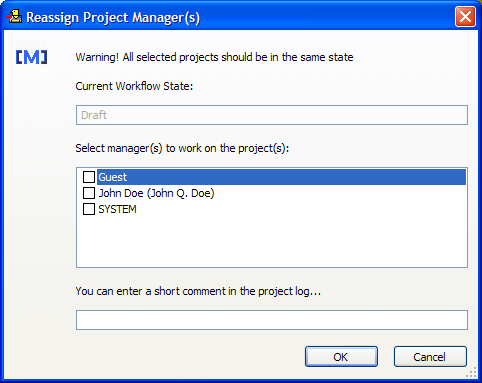This screenshot has height=383, width=482.
Task: Cancel the reassignment dialog
Action: pos(430,357)
